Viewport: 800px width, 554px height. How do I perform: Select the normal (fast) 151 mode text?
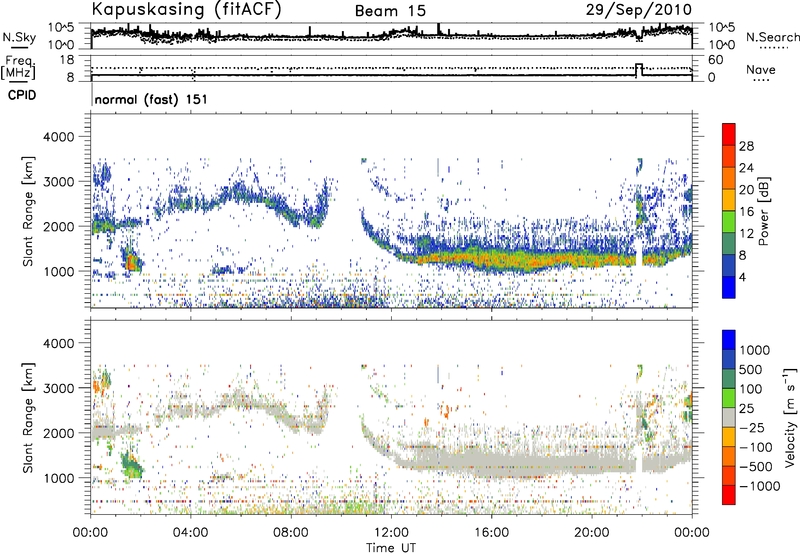[x=151, y=99]
